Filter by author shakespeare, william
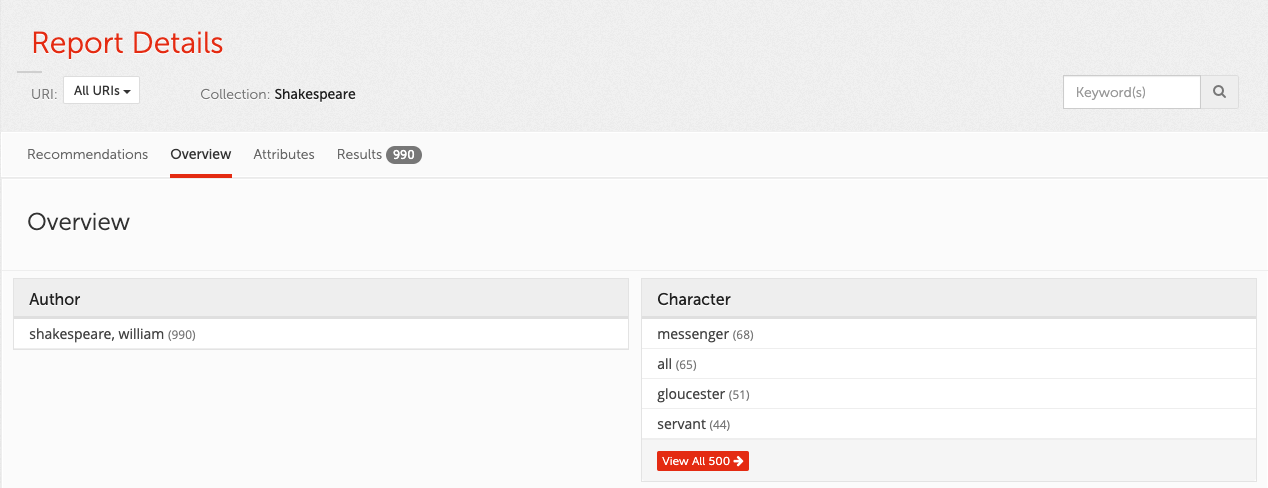This screenshot has height=488, width=1268. tap(96, 334)
